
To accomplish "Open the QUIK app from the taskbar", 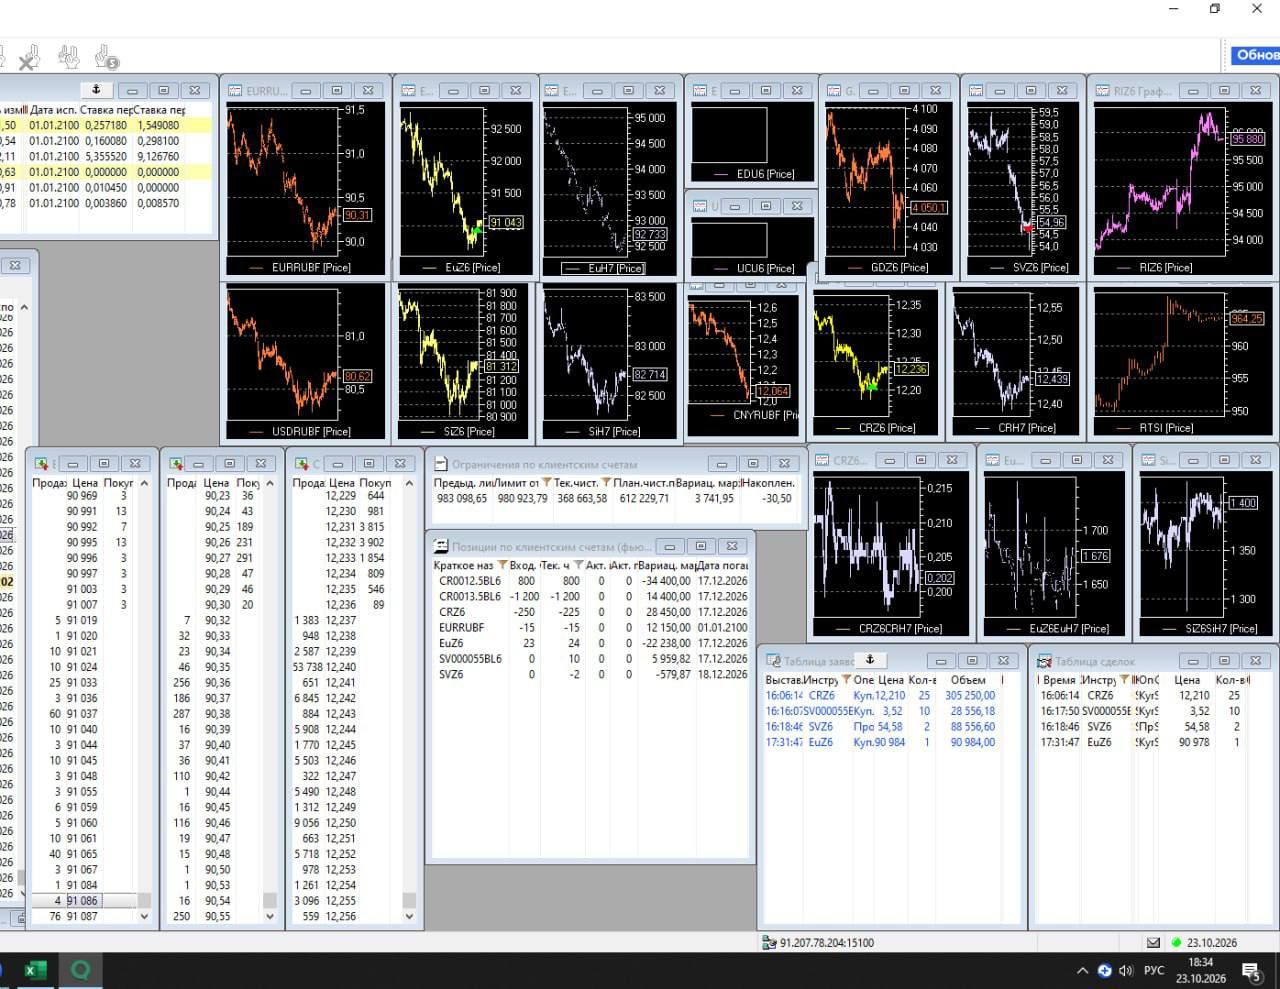I will 80,969.
